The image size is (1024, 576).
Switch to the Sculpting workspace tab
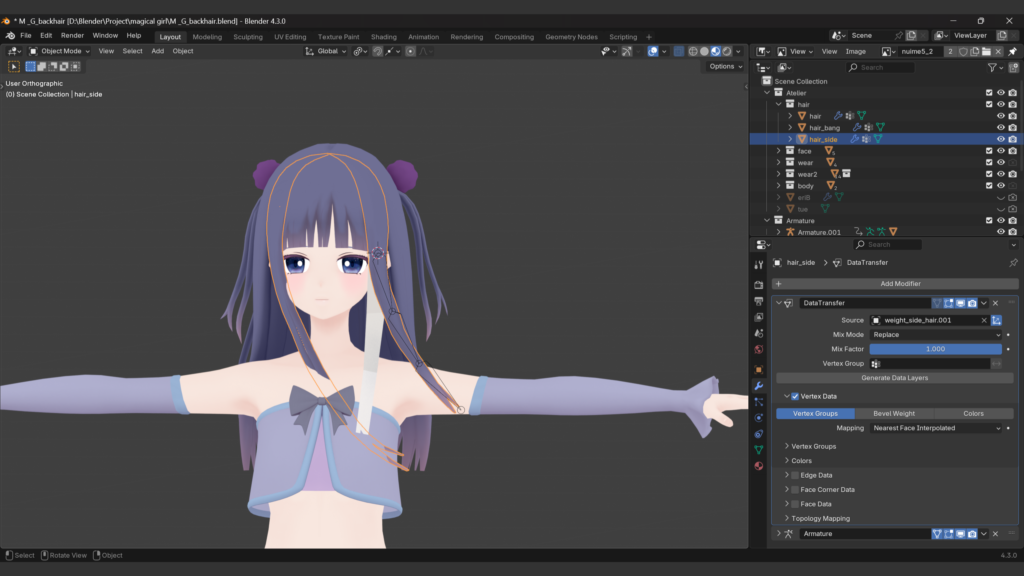tap(248, 37)
